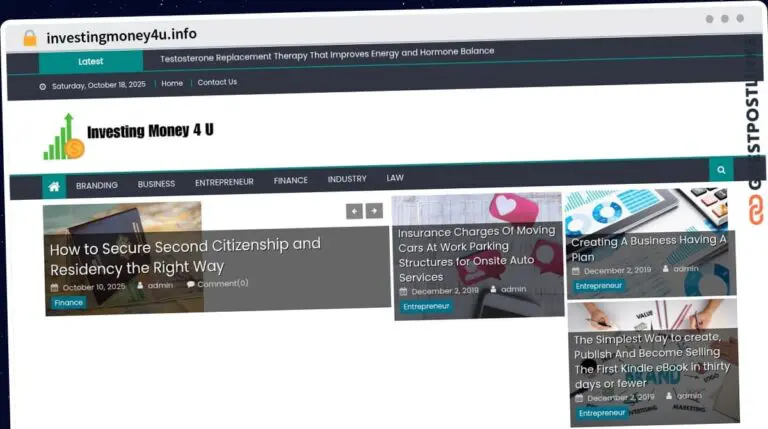The image size is (768, 429).
Task: Click the admin author link on citizenship post
Action: 160,285
